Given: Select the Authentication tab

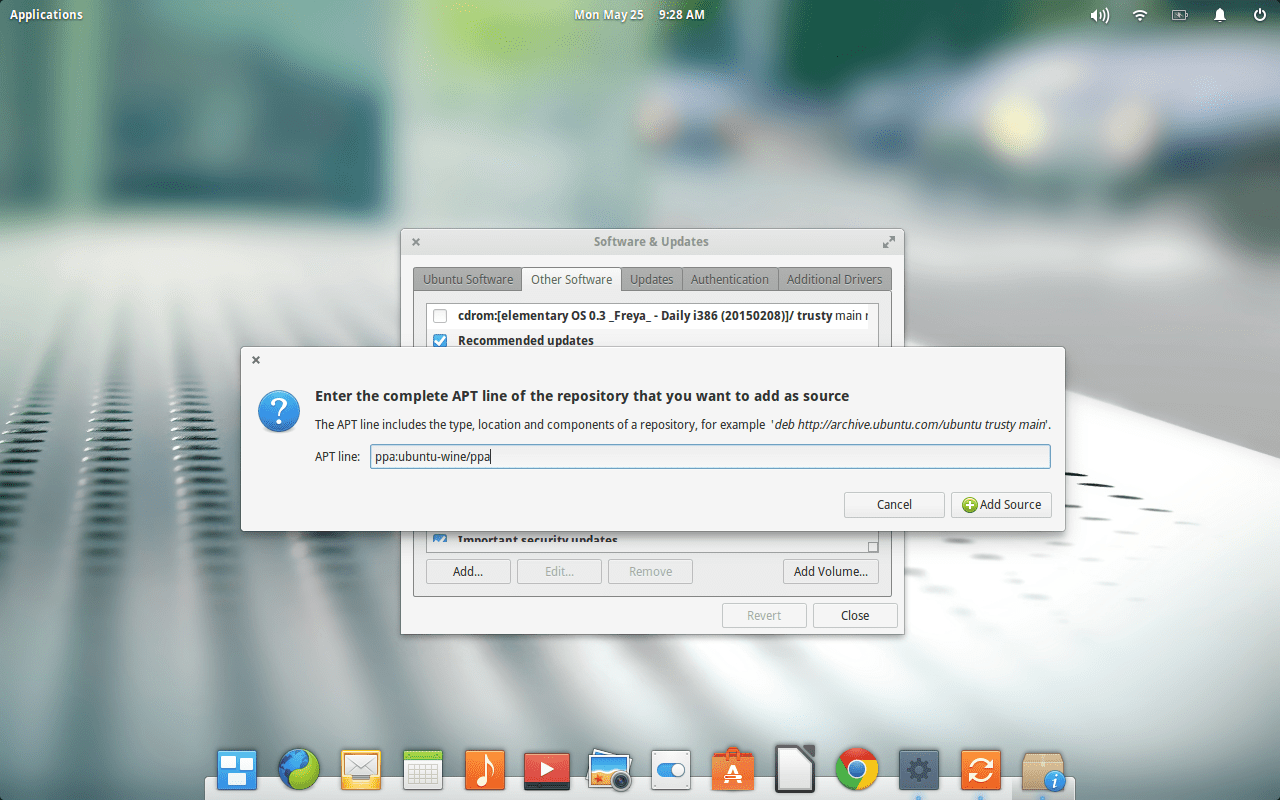Looking at the screenshot, I should click(730, 279).
